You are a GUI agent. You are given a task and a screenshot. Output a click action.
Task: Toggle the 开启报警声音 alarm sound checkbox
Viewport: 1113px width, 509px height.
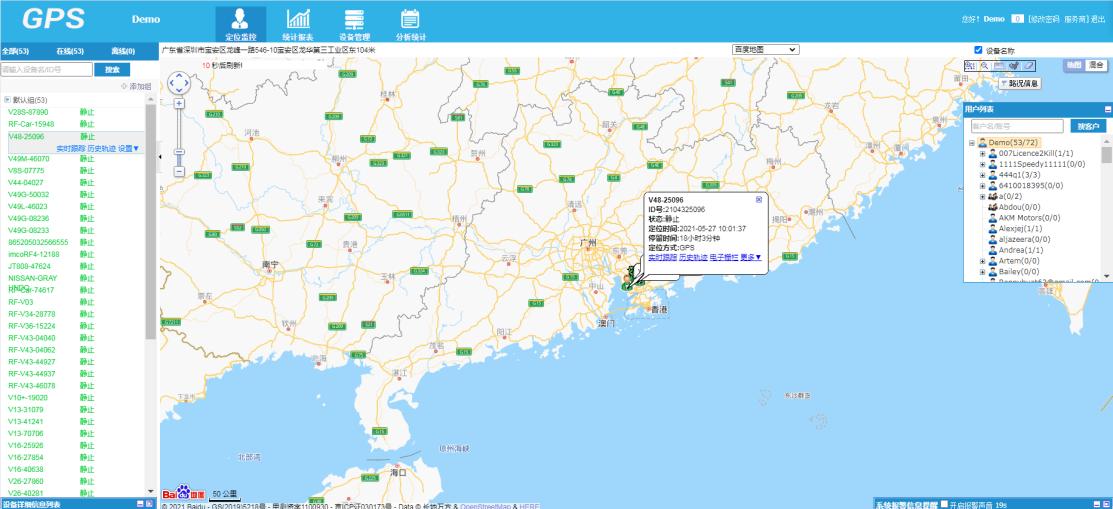[x=945, y=504]
